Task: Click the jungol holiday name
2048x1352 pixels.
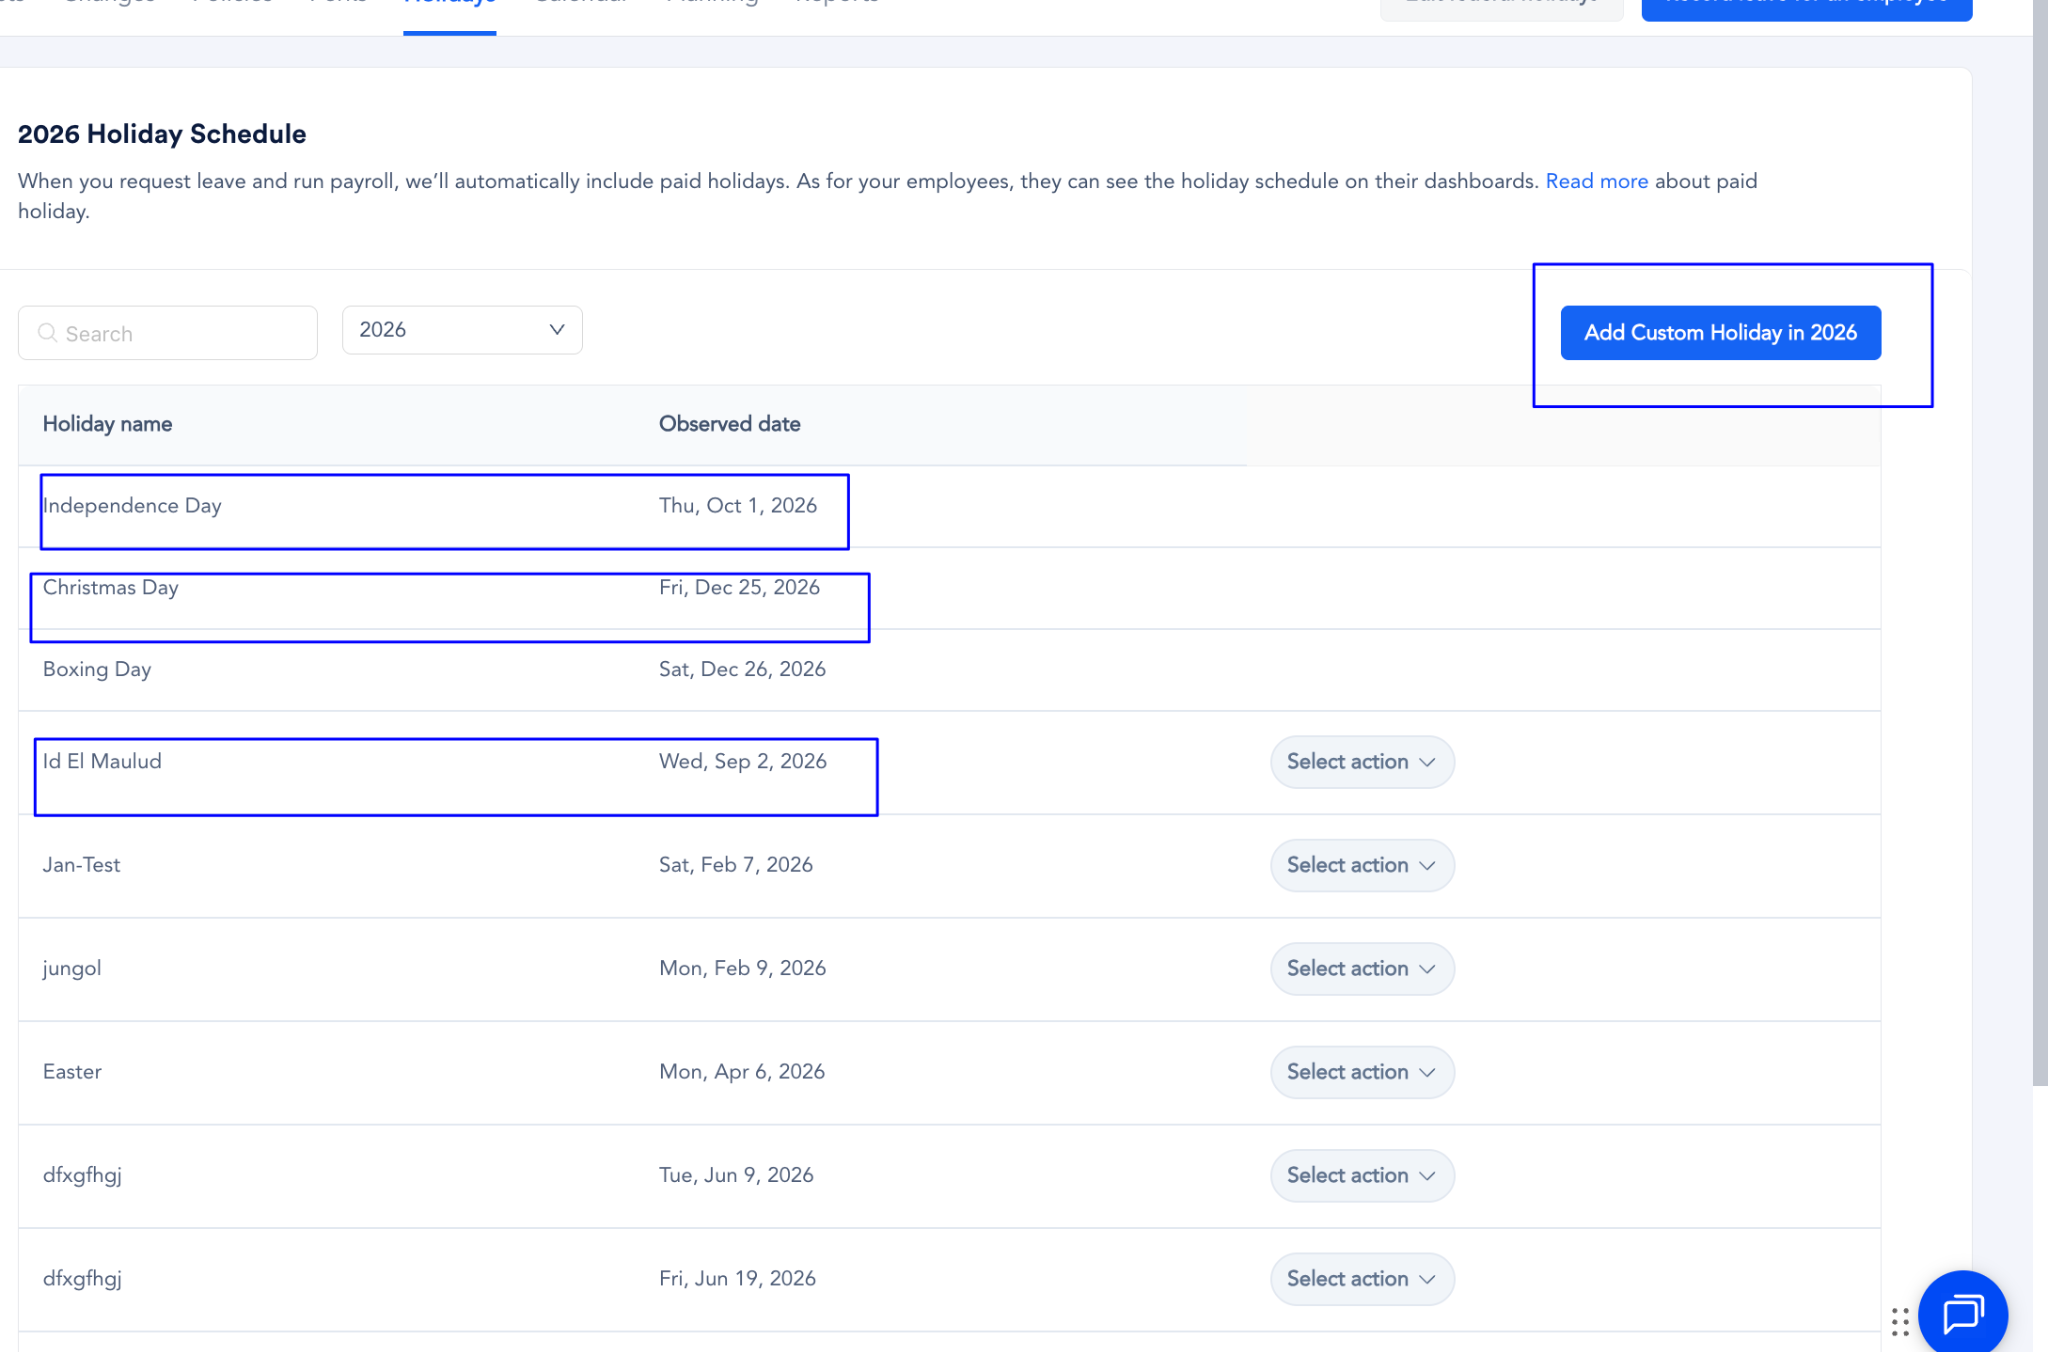Action: (72, 969)
